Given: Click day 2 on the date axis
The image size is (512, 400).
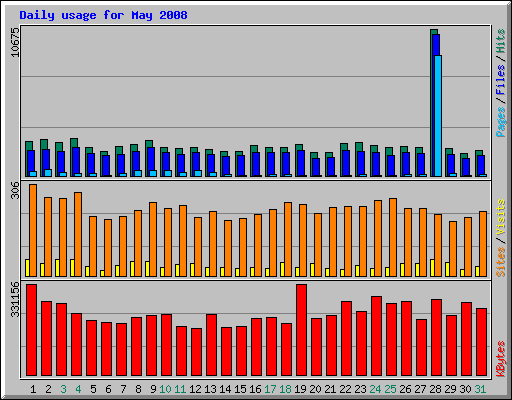Looking at the screenshot, I should coord(48,389).
